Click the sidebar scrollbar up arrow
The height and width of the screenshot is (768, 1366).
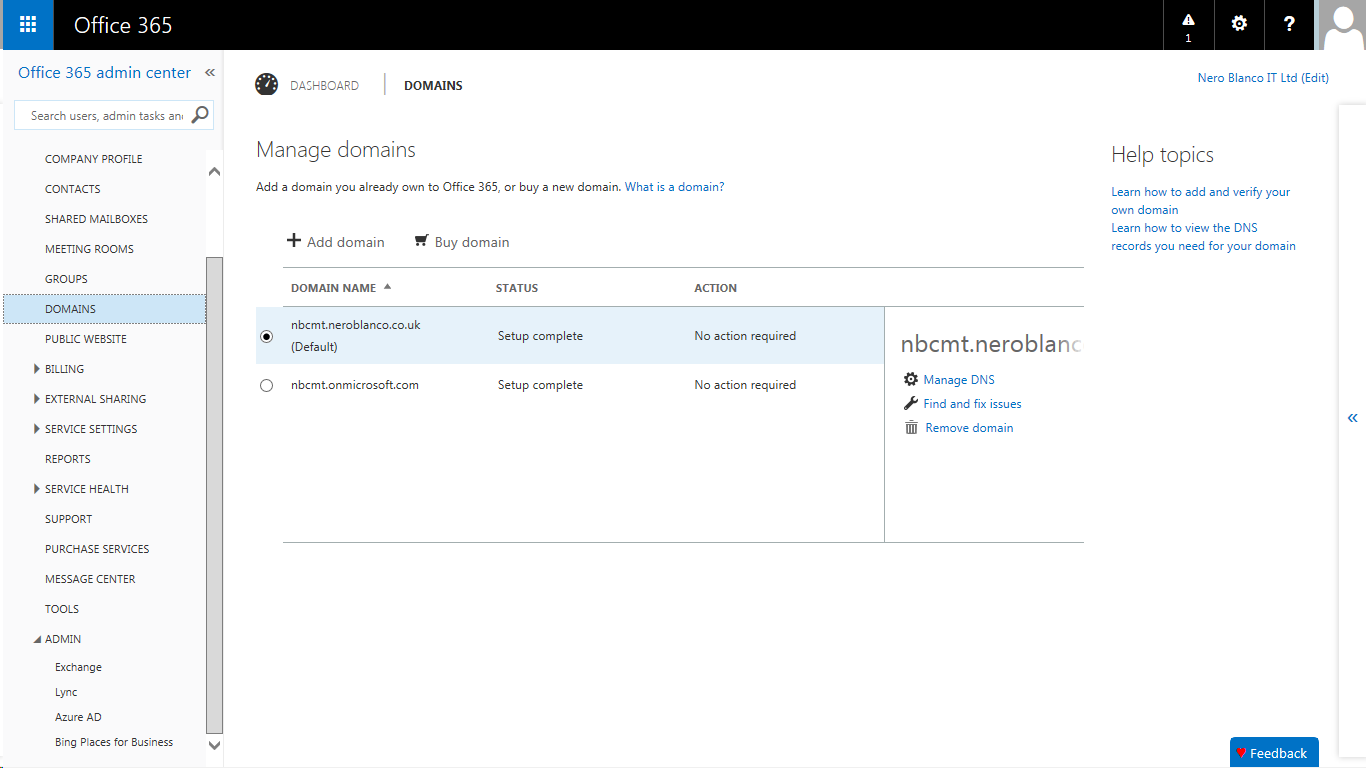[214, 172]
